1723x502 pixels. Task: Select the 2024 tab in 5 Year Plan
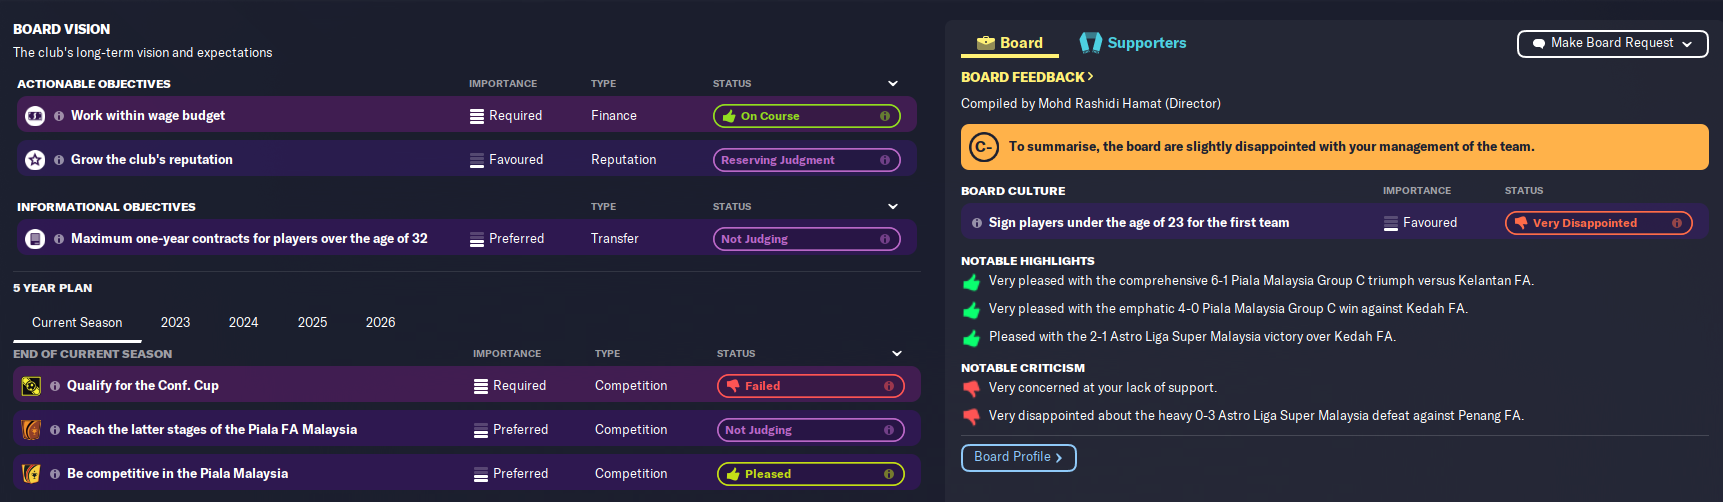click(243, 322)
